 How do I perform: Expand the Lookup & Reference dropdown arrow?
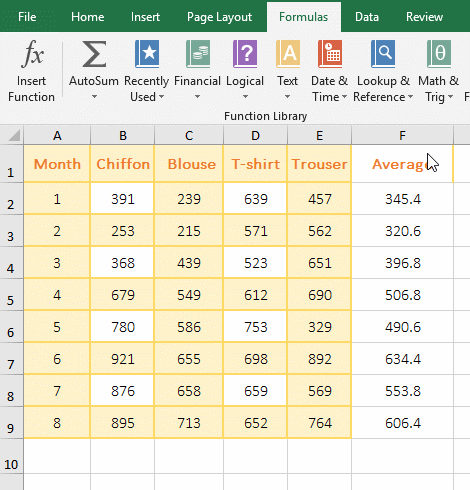pos(410,97)
